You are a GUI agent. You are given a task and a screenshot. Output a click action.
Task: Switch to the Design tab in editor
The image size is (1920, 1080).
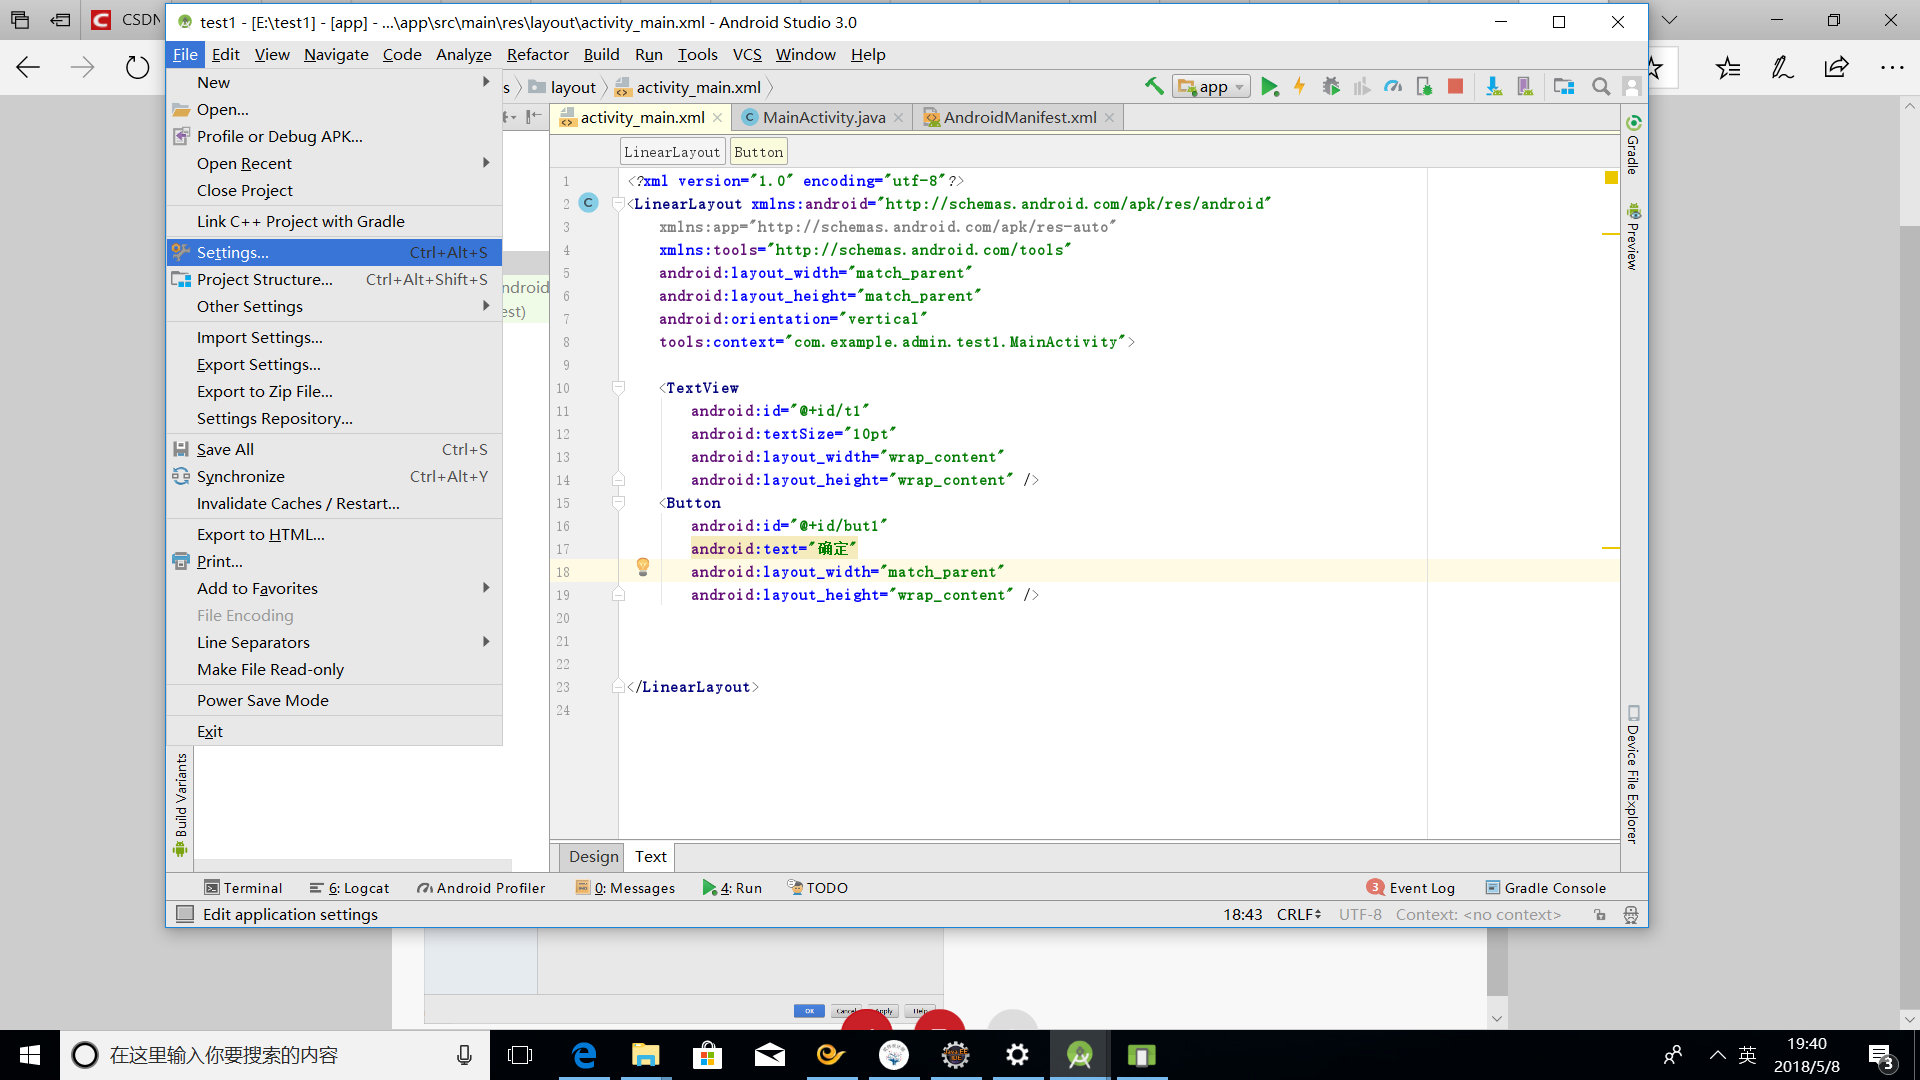pyautogui.click(x=592, y=856)
